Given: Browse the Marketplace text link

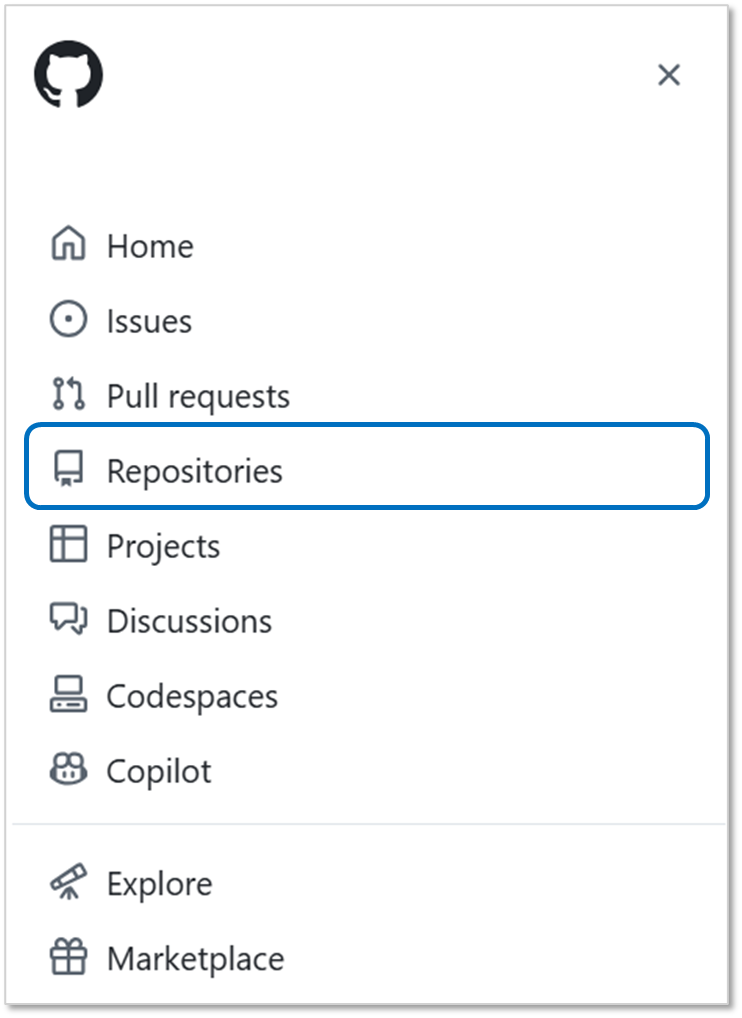Looking at the screenshot, I should 195,959.
